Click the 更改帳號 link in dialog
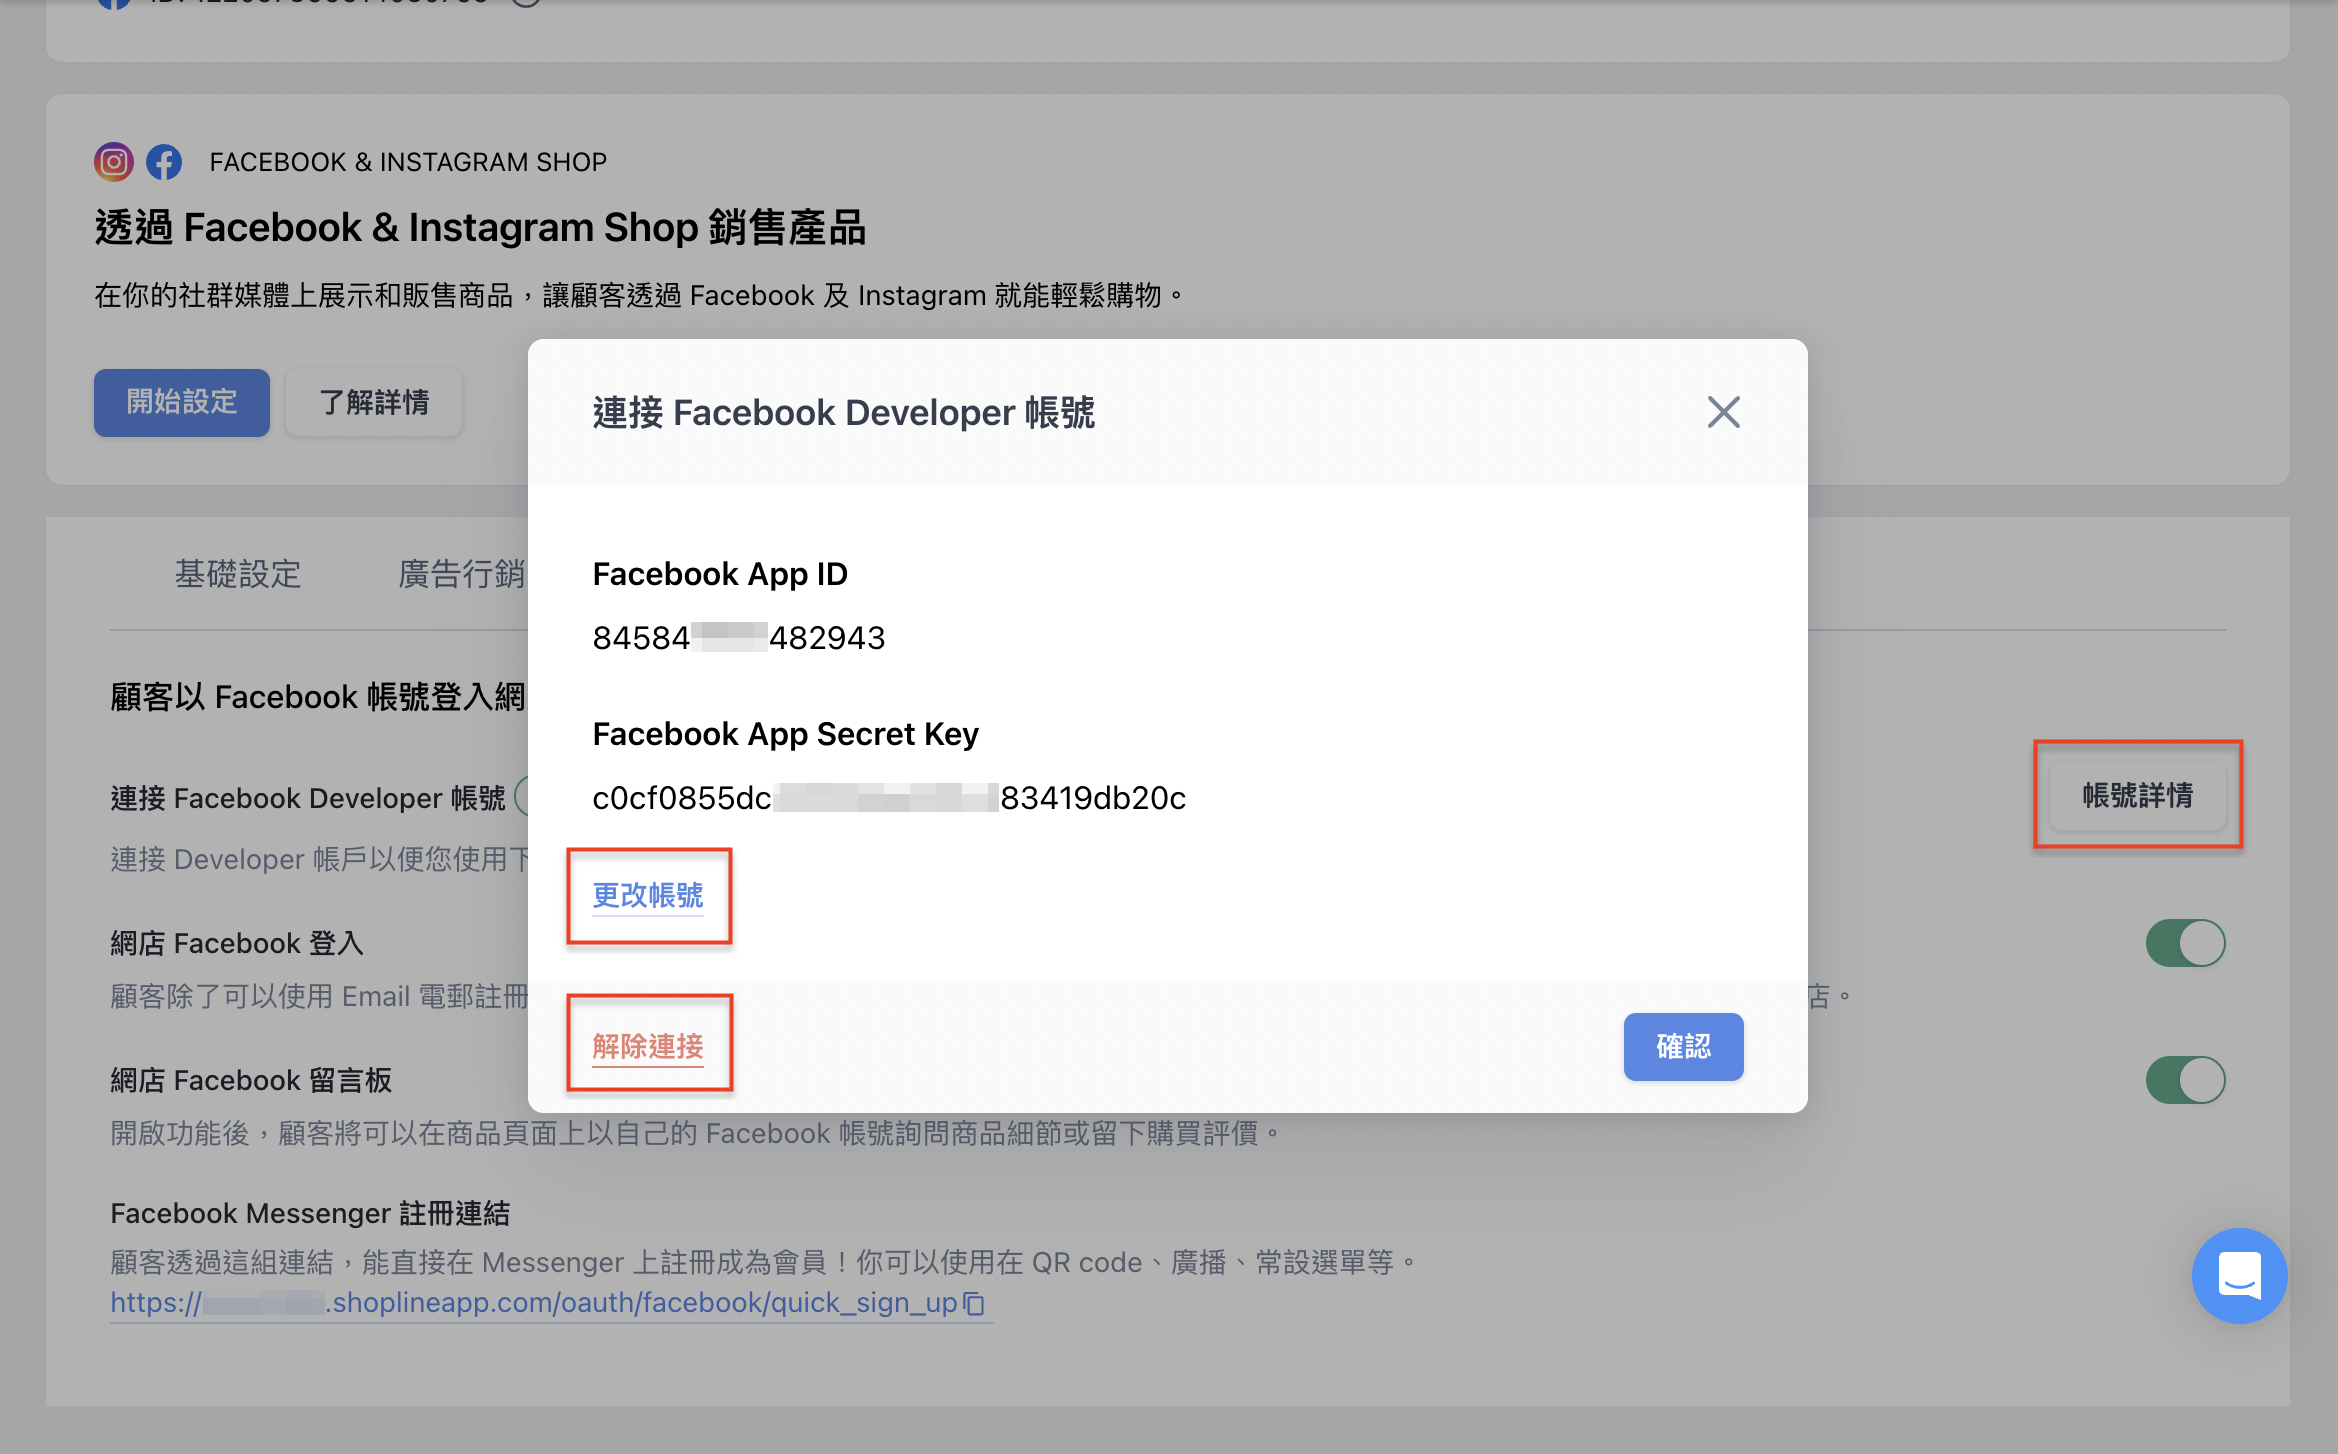This screenshot has height=1454, width=2338. point(648,896)
